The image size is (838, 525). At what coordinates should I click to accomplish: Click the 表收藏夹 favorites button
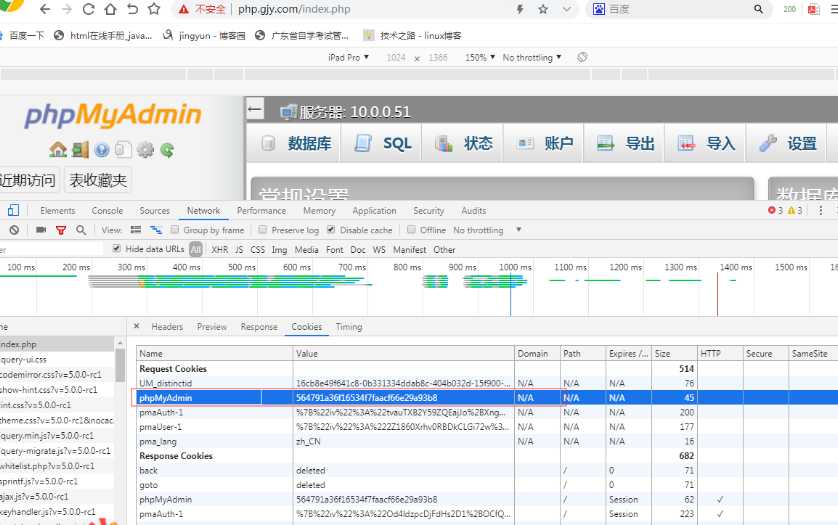point(98,180)
